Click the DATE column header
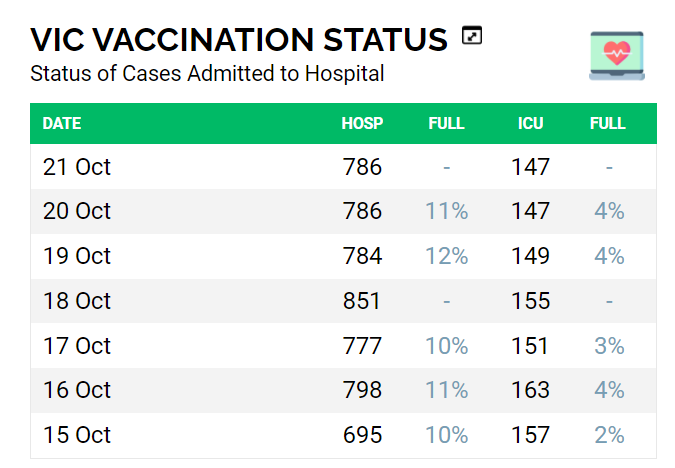This screenshot has height=468, width=675. click(62, 124)
